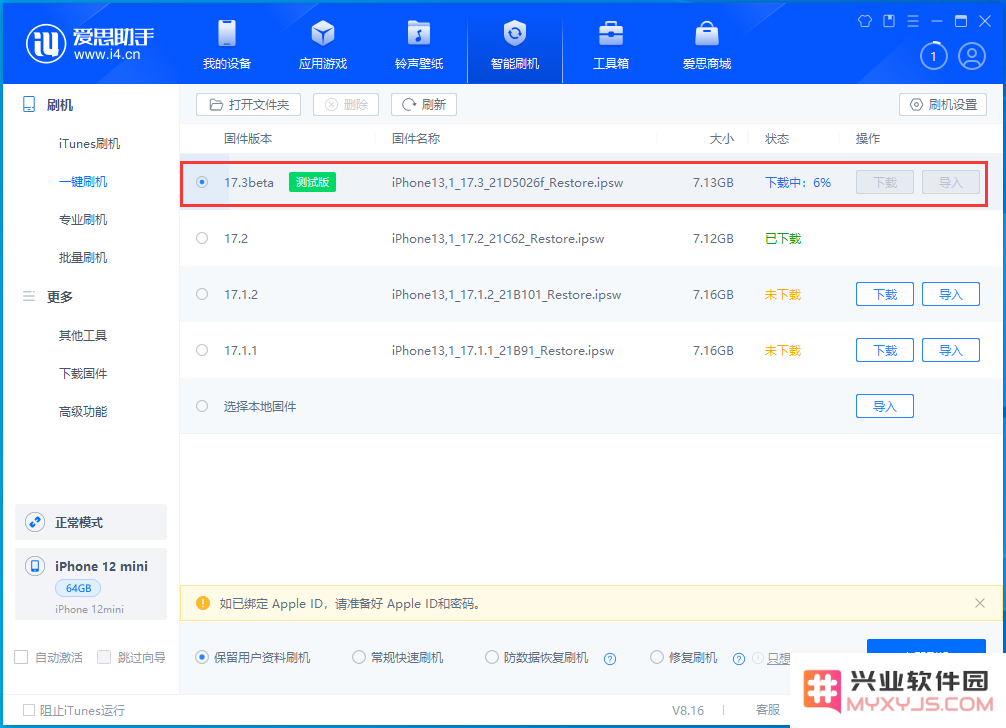
Task: Switch to the 智能刷机 tab
Action: point(515,45)
